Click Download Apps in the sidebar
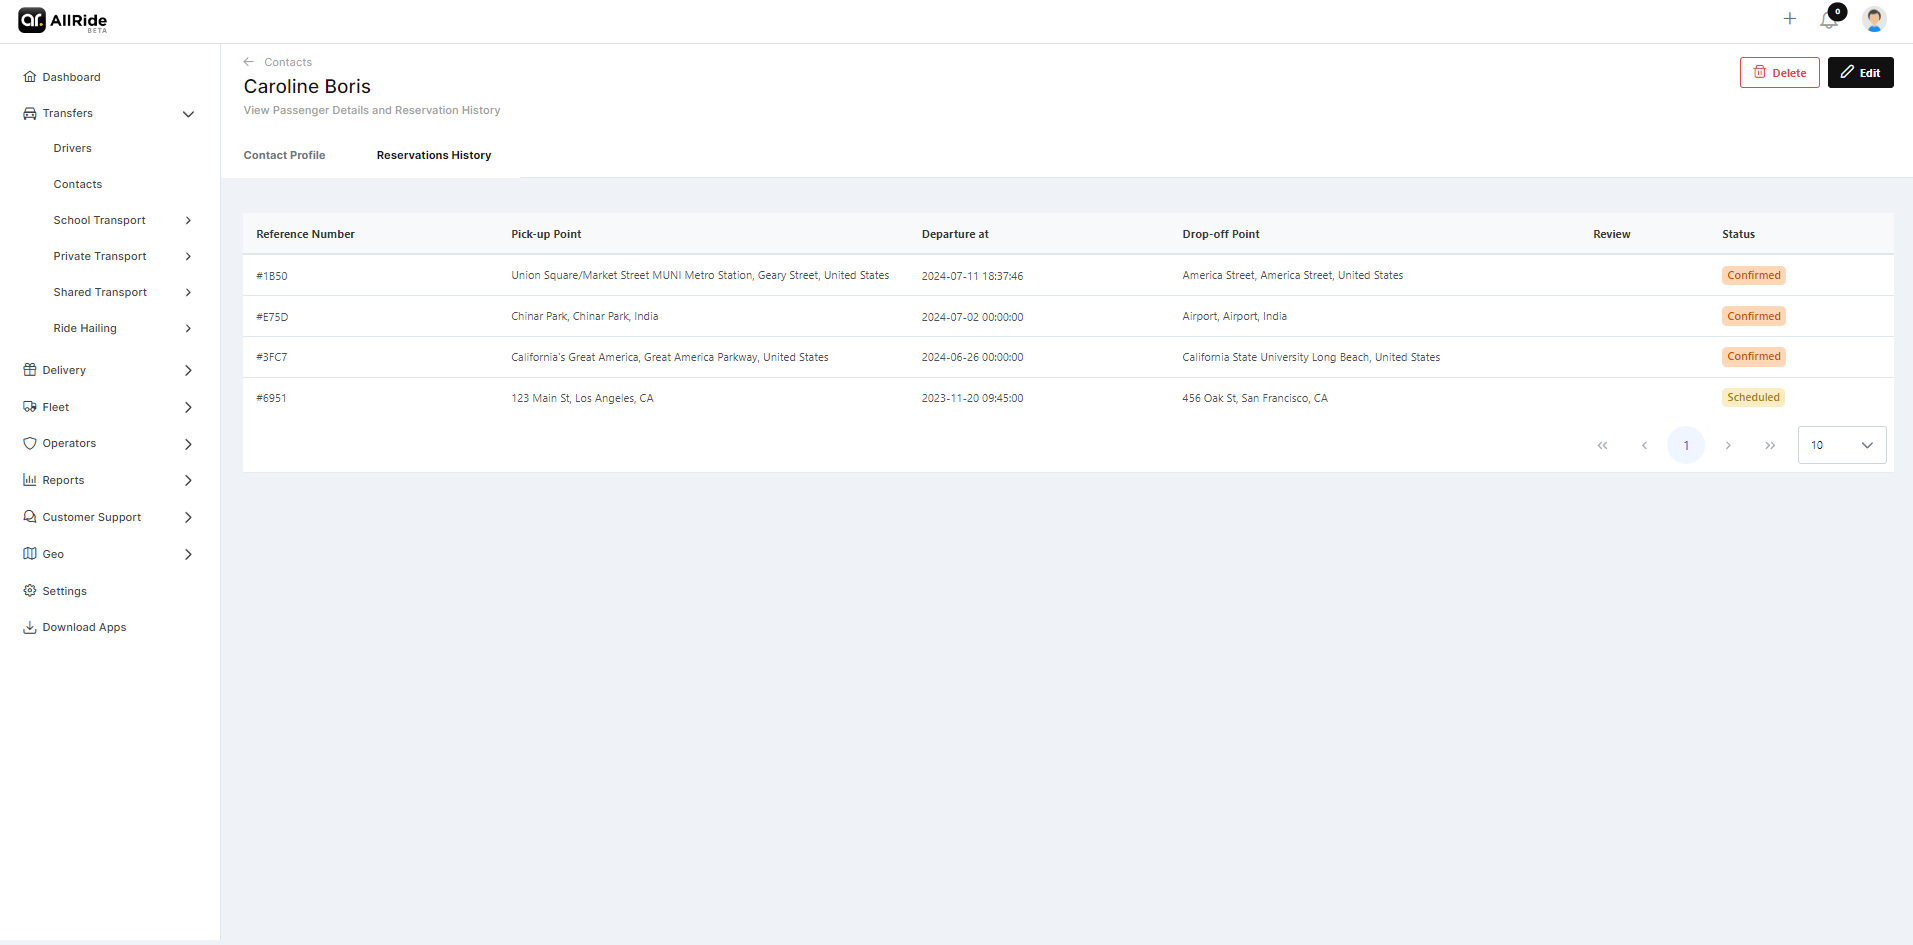1913x945 pixels. point(84,627)
